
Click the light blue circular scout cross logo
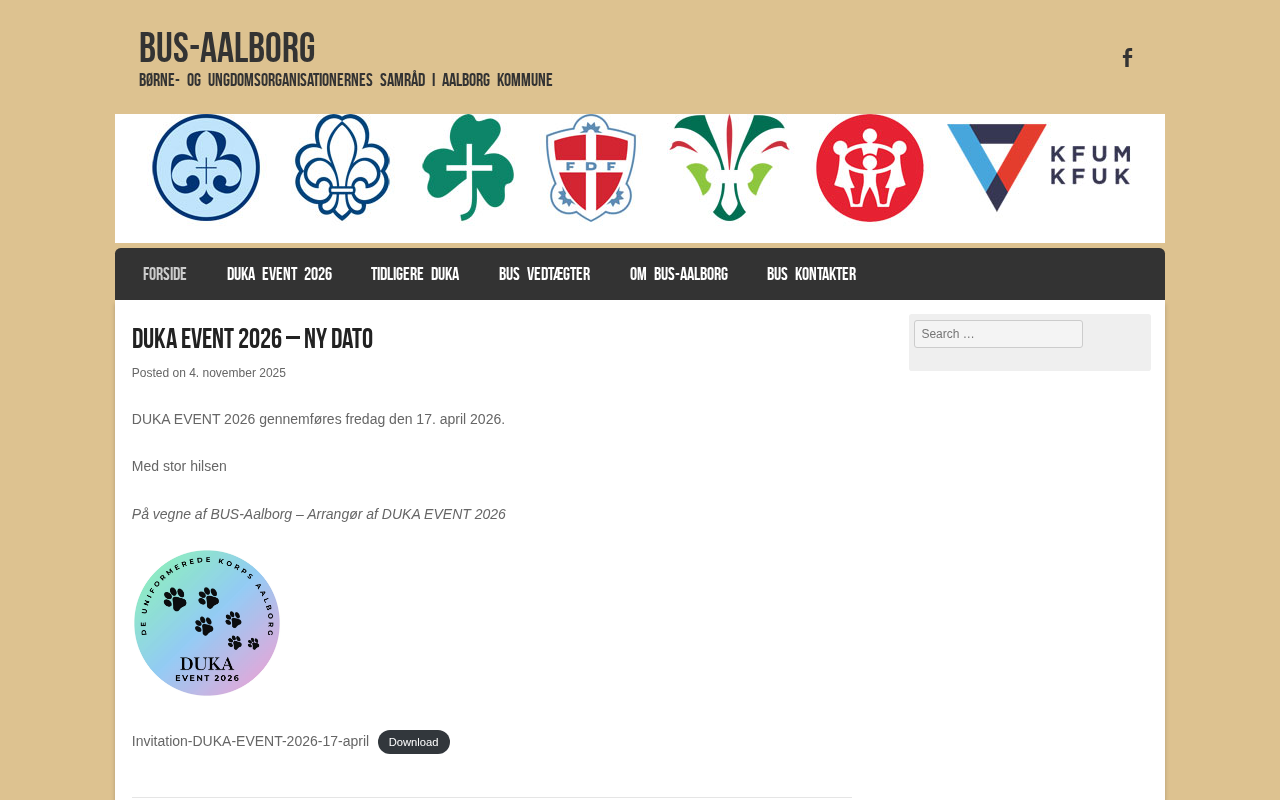206,167
